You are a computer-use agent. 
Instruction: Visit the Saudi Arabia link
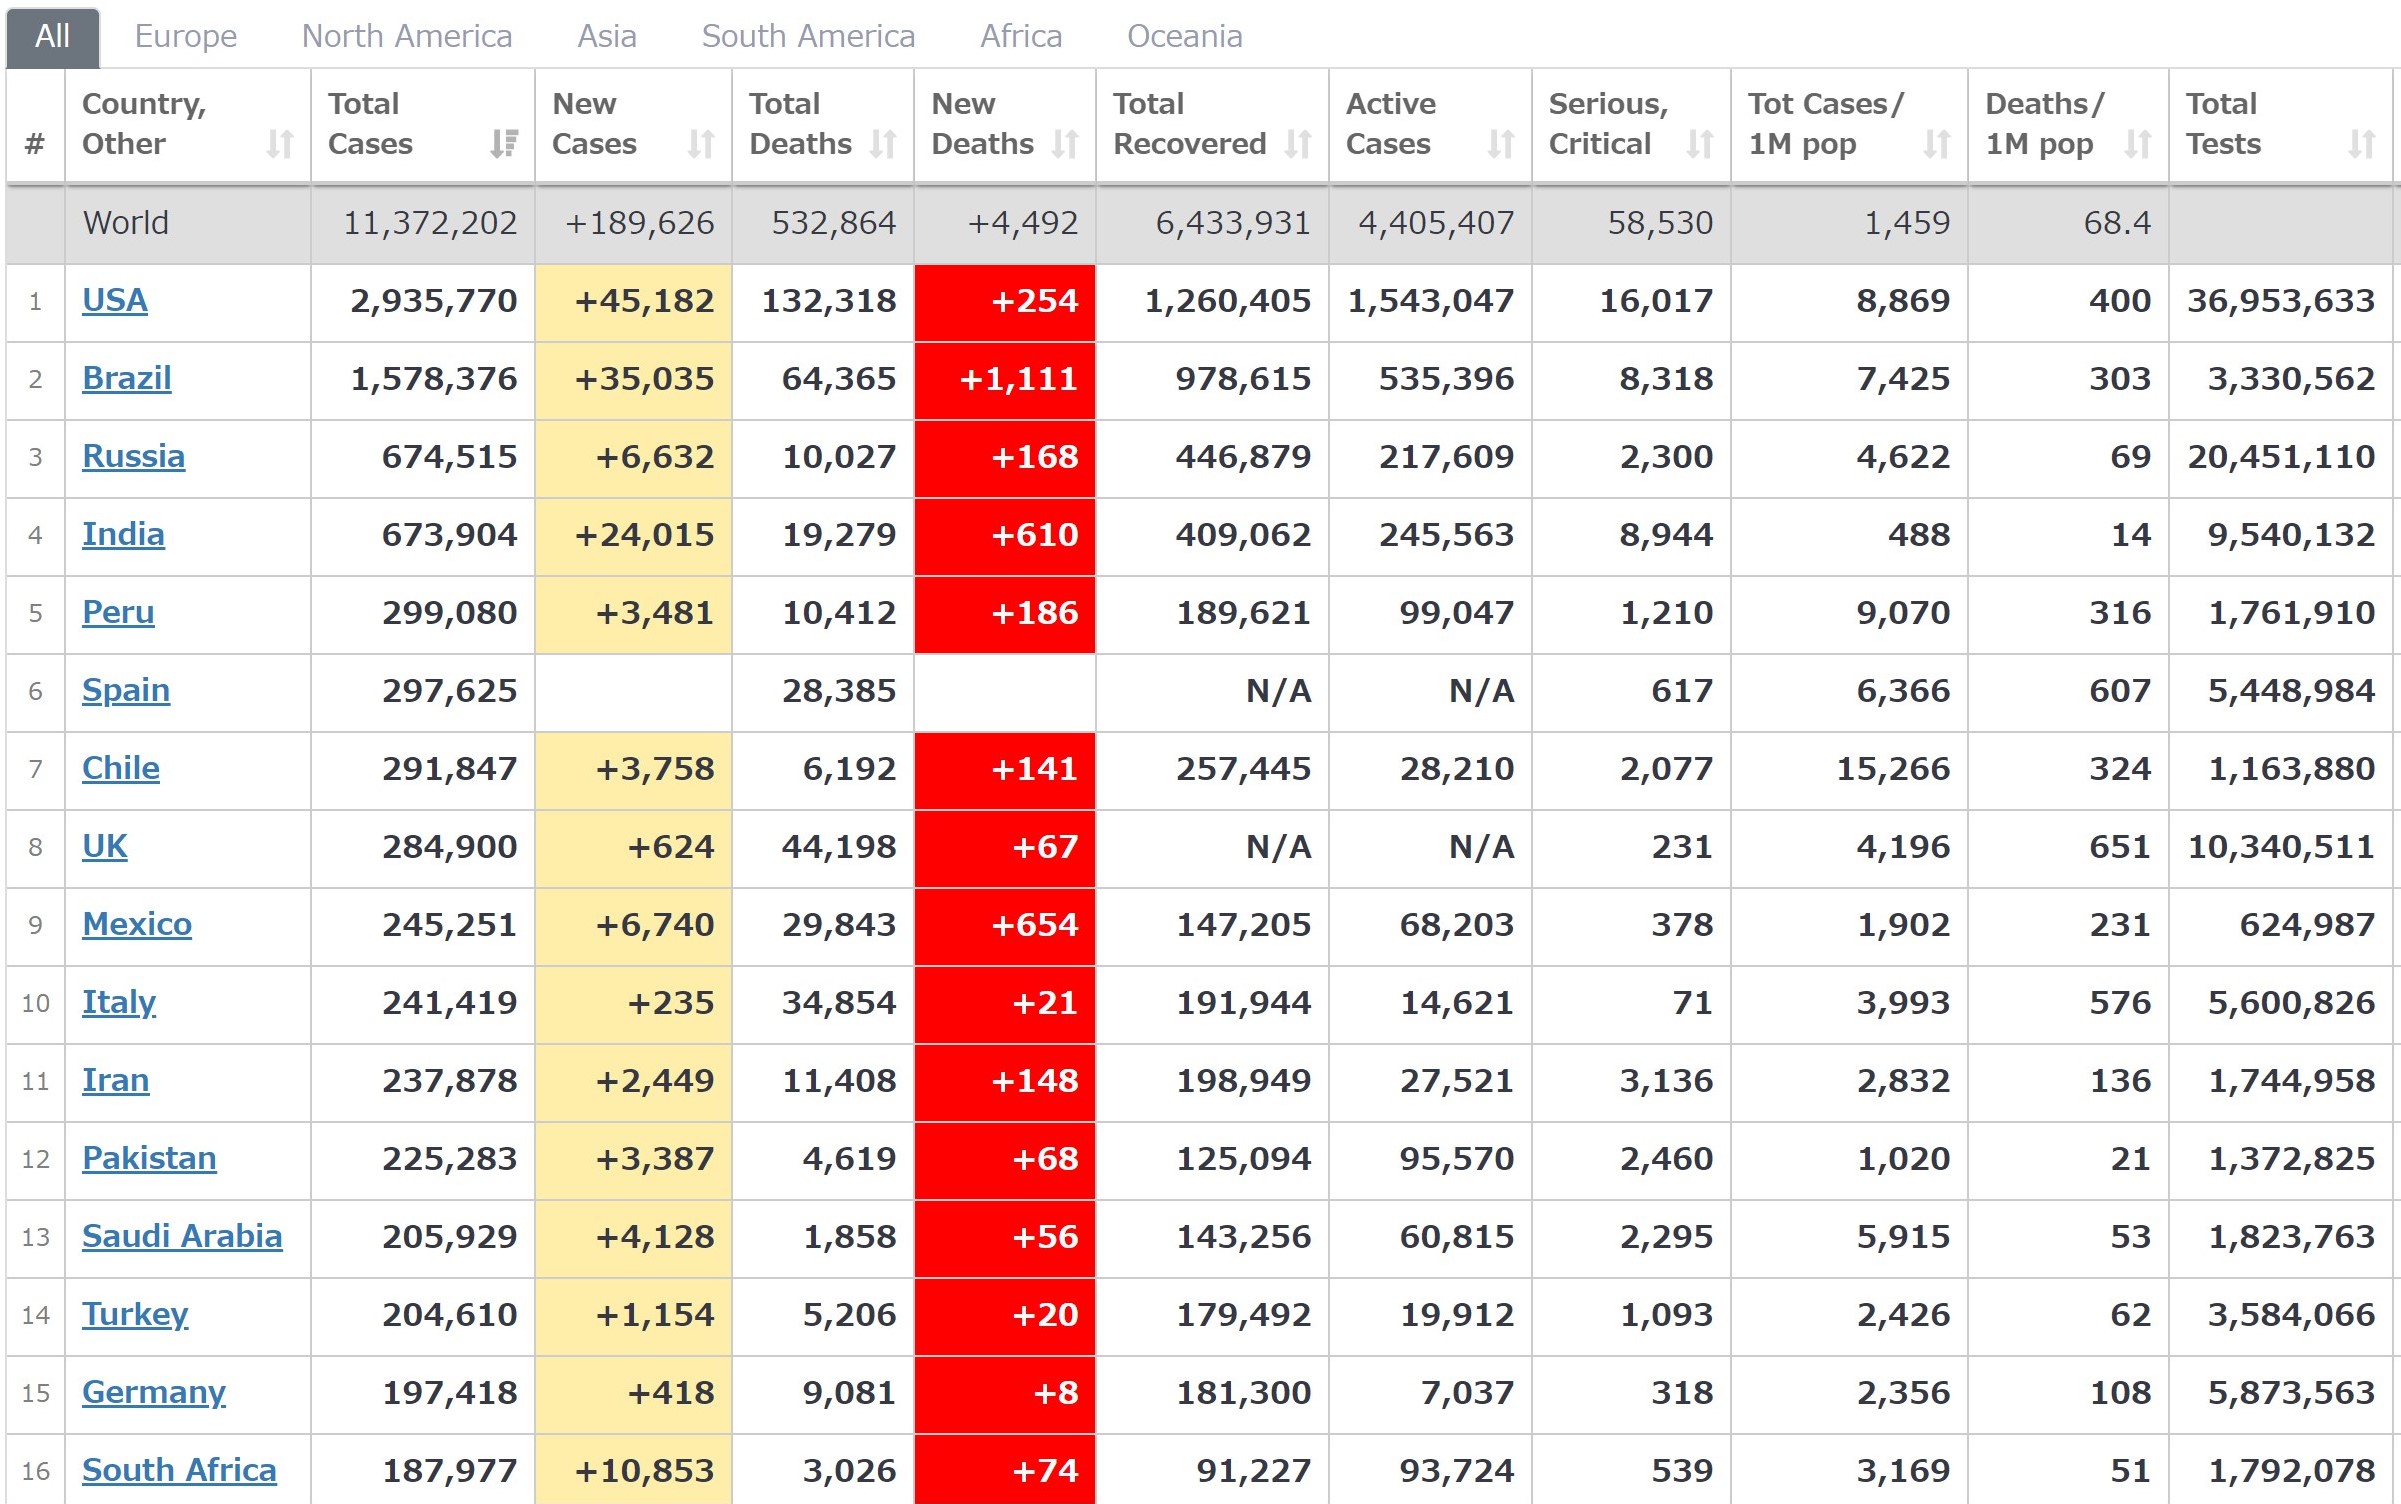182,1236
